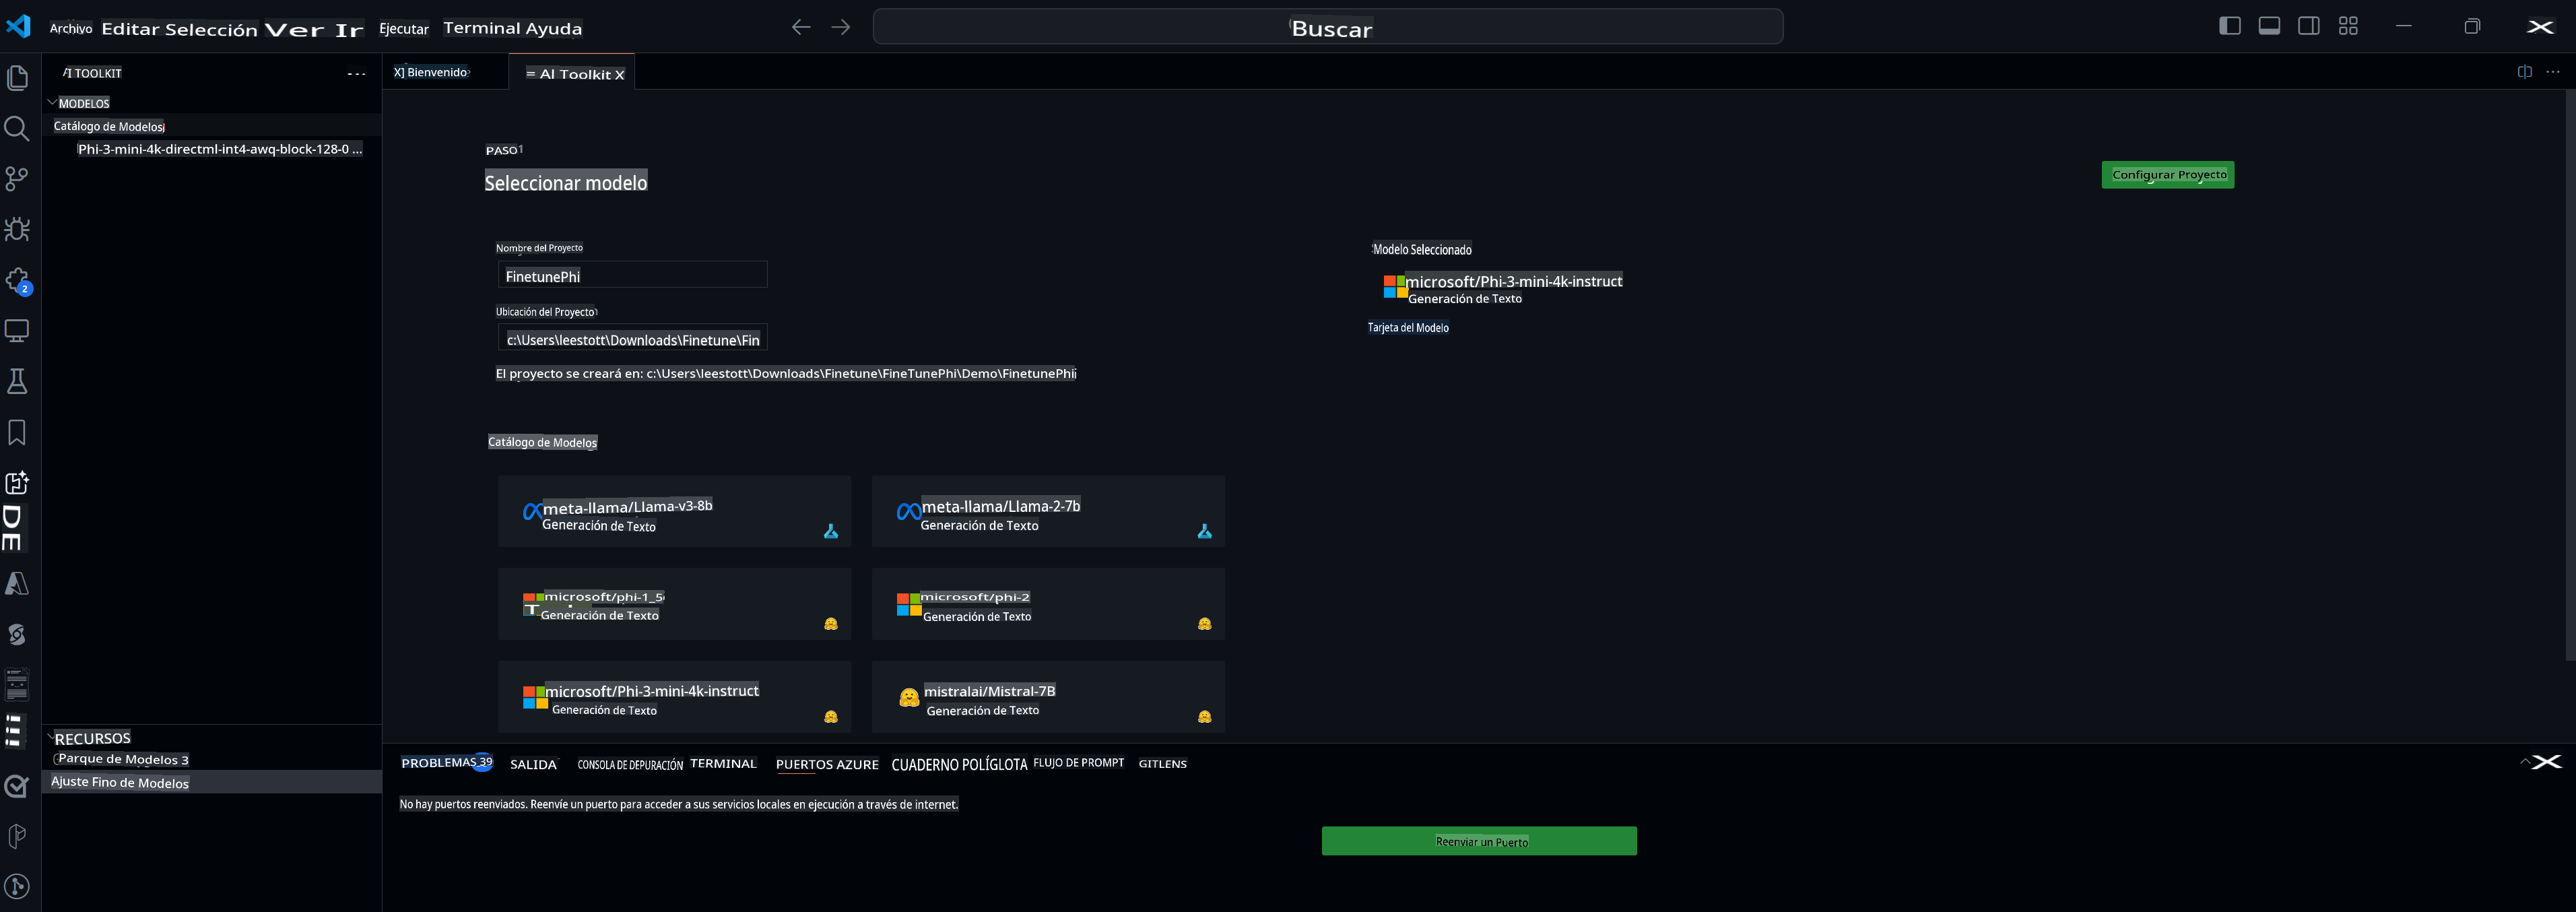This screenshot has height=912, width=2576.
Task: Split the editor to the right
Action: click(2524, 72)
